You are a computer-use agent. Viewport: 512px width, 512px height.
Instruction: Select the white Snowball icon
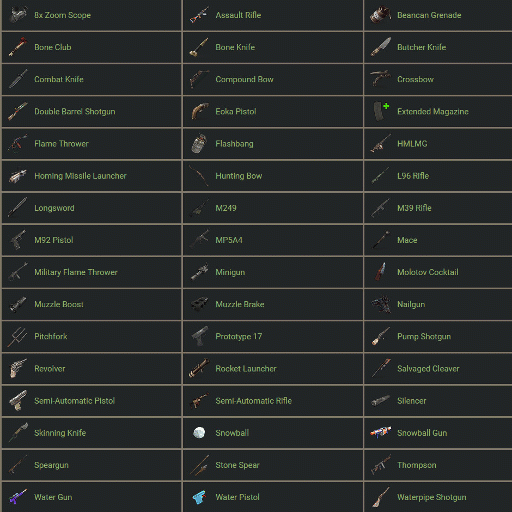[199, 433]
